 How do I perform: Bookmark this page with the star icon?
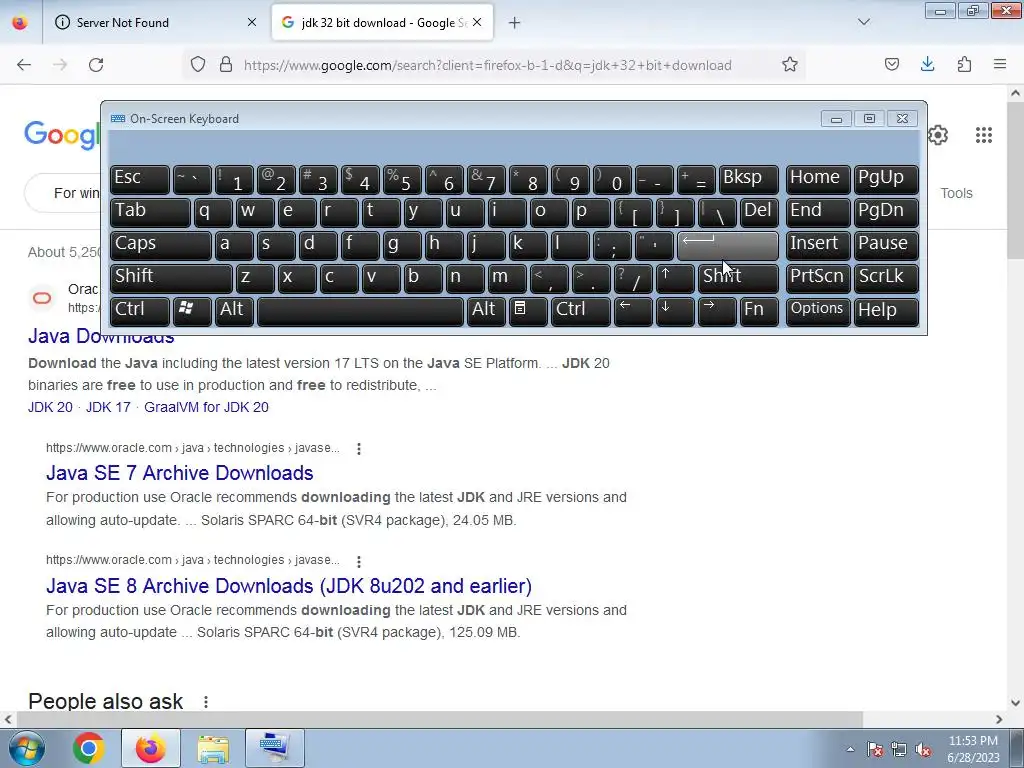(790, 65)
